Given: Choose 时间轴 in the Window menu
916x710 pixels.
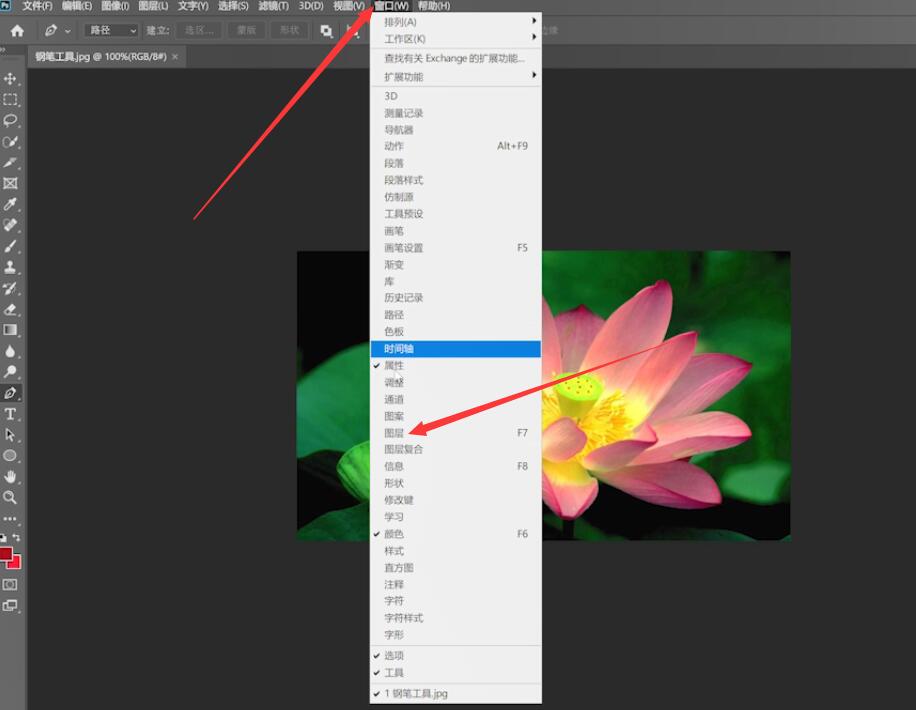Looking at the screenshot, I should click(x=455, y=349).
